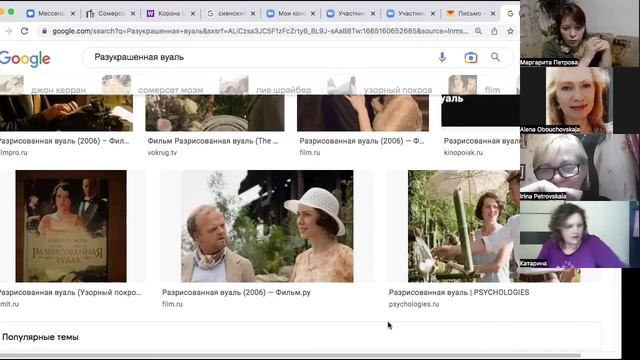Select the лив шрайбер filter chip
The height and width of the screenshot is (360, 640).
265,85
